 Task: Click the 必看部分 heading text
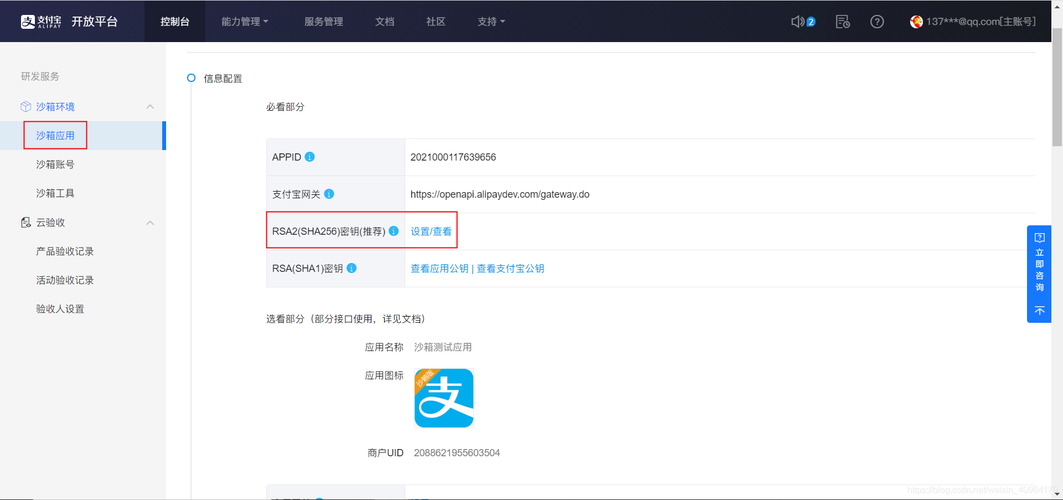tap(285, 107)
